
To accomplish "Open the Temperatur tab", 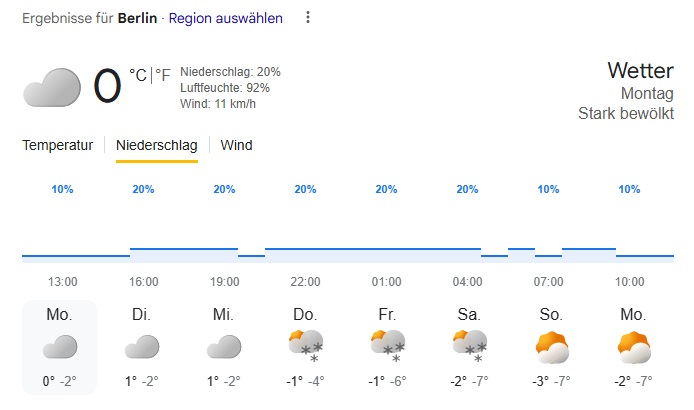I will coord(58,145).
